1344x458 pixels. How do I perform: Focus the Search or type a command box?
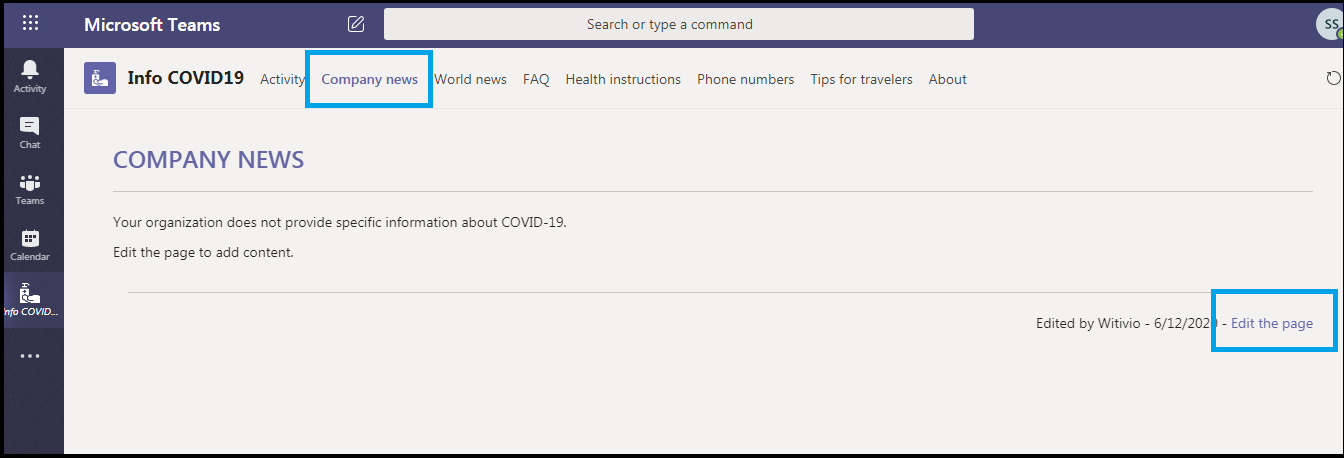tap(679, 24)
